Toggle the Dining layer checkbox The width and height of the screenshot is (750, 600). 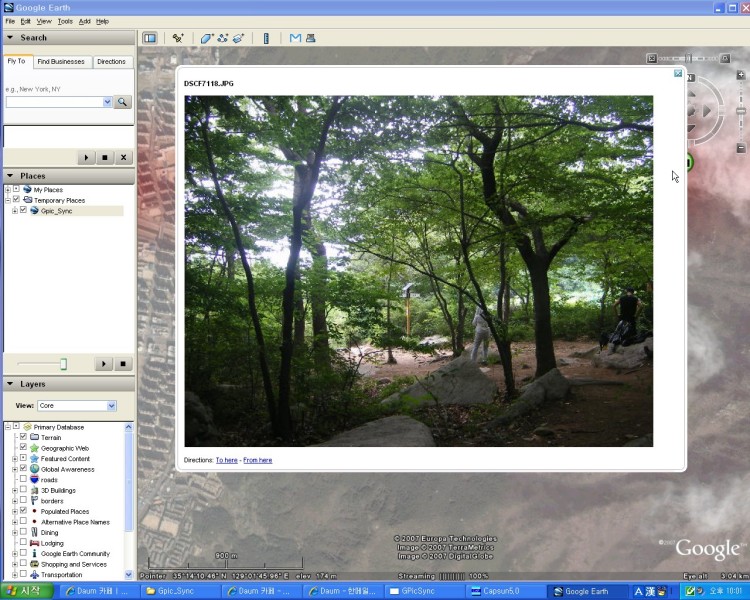point(23,532)
